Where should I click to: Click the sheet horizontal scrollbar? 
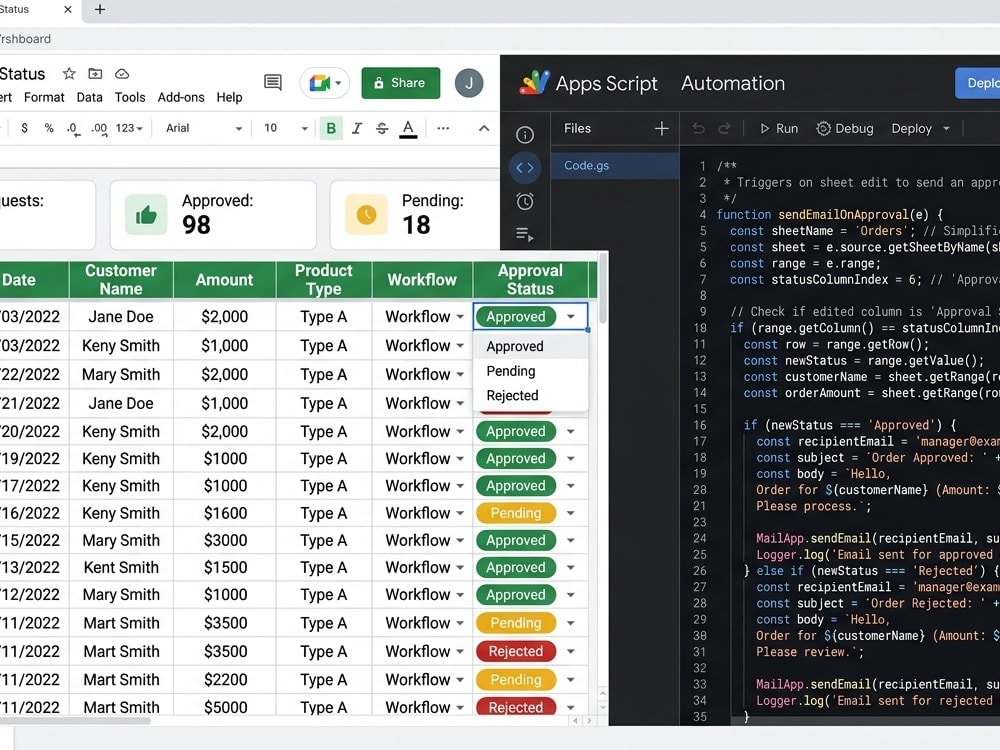[x=75, y=721]
